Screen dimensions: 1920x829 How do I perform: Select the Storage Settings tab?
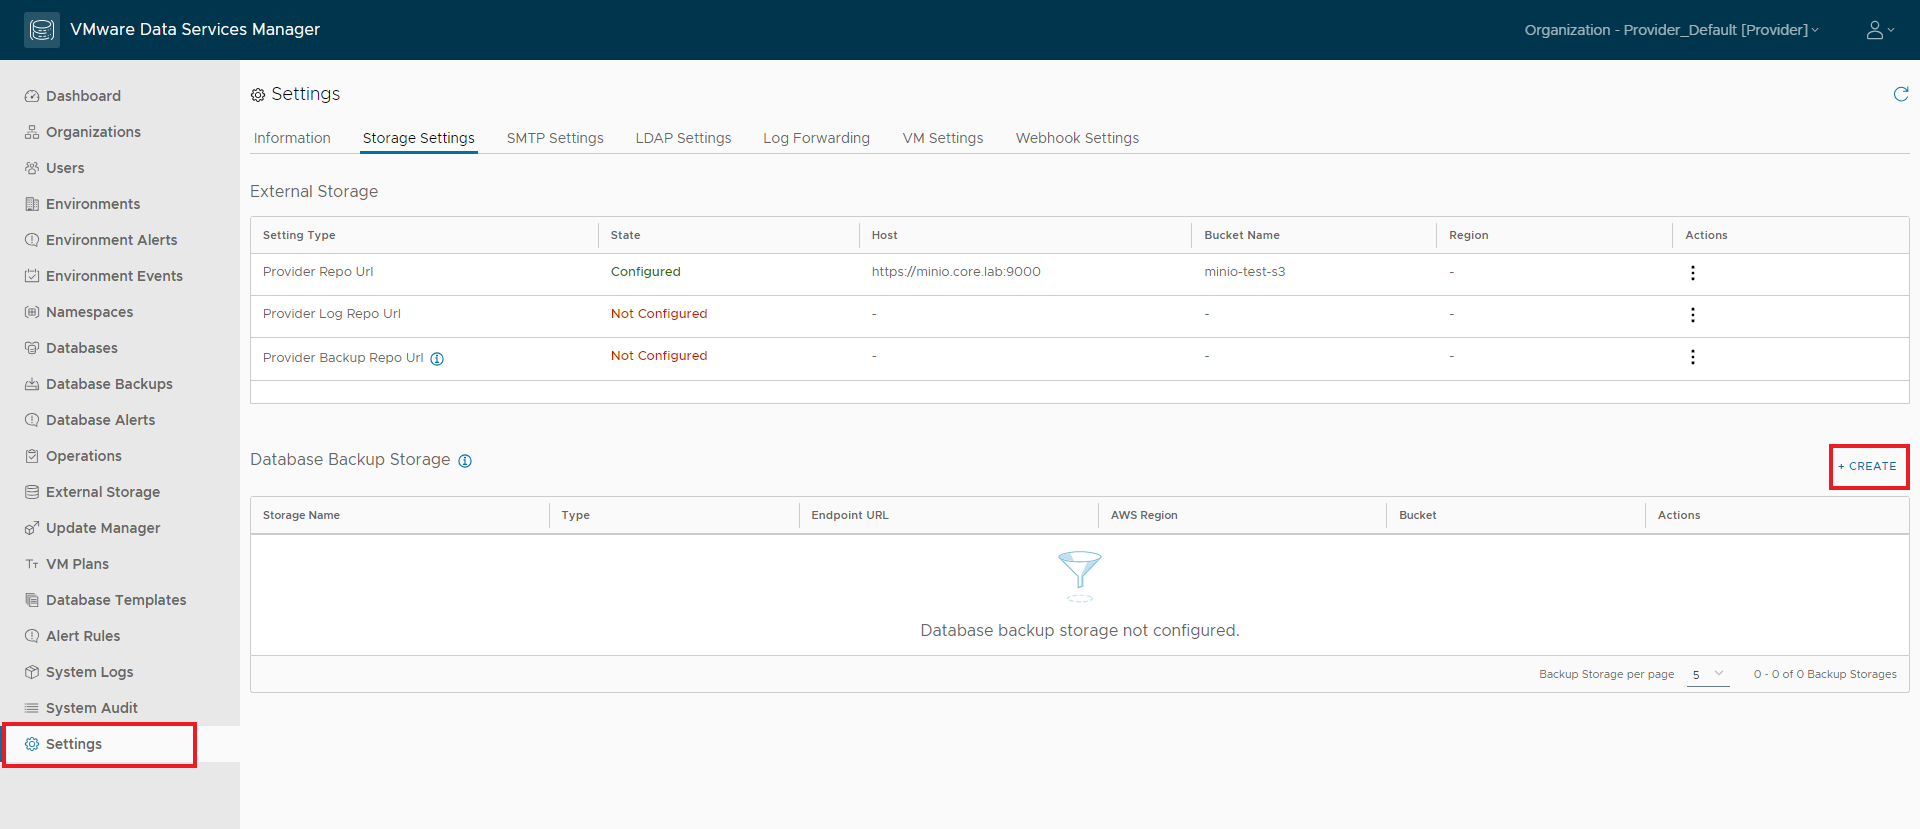tap(419, 138)
